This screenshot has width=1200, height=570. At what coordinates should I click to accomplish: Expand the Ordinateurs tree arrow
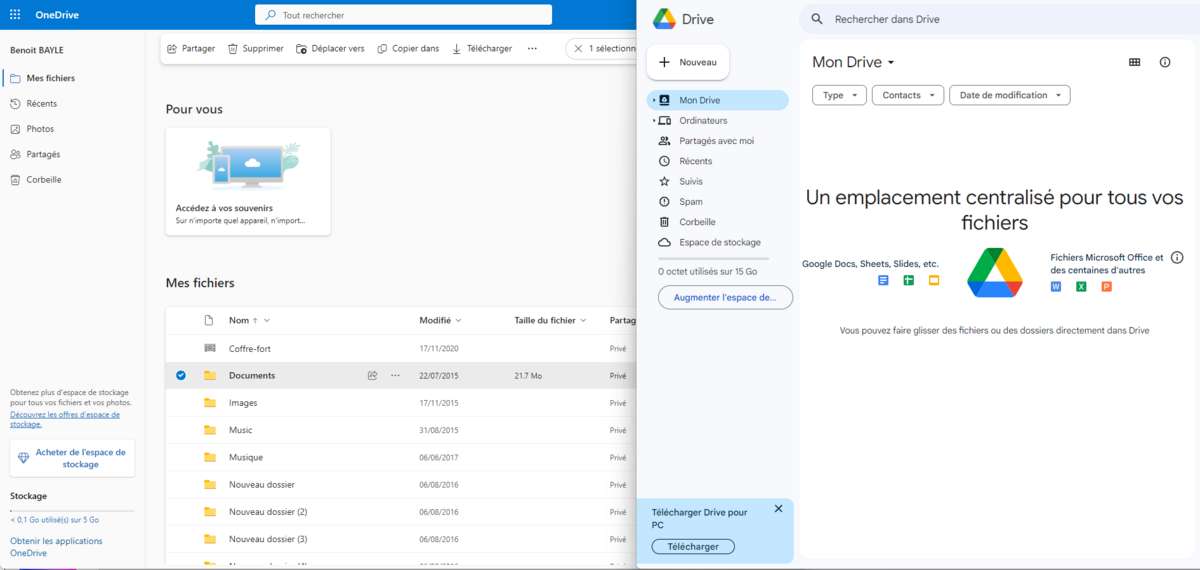(x=654, y=120)
